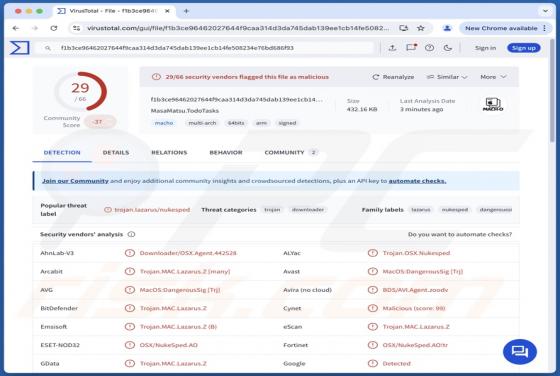Screen dimensions: 560x376
Task: Click trojan.lazarus/nukesped threat label
Action: pos(152,210)
